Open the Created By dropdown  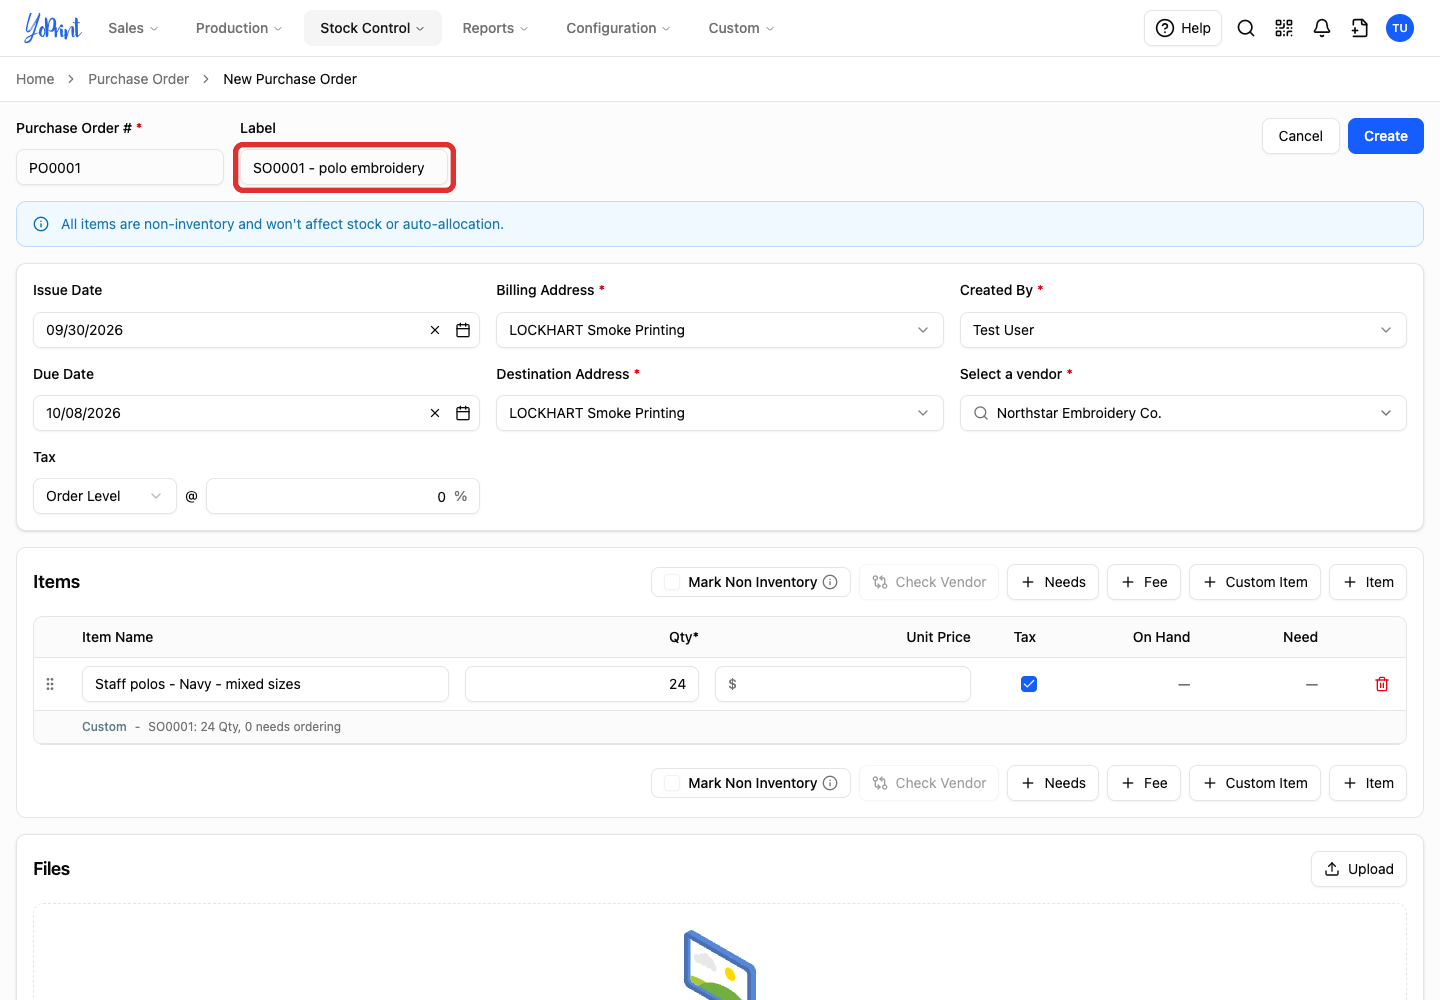click(x=1183, y=330)
